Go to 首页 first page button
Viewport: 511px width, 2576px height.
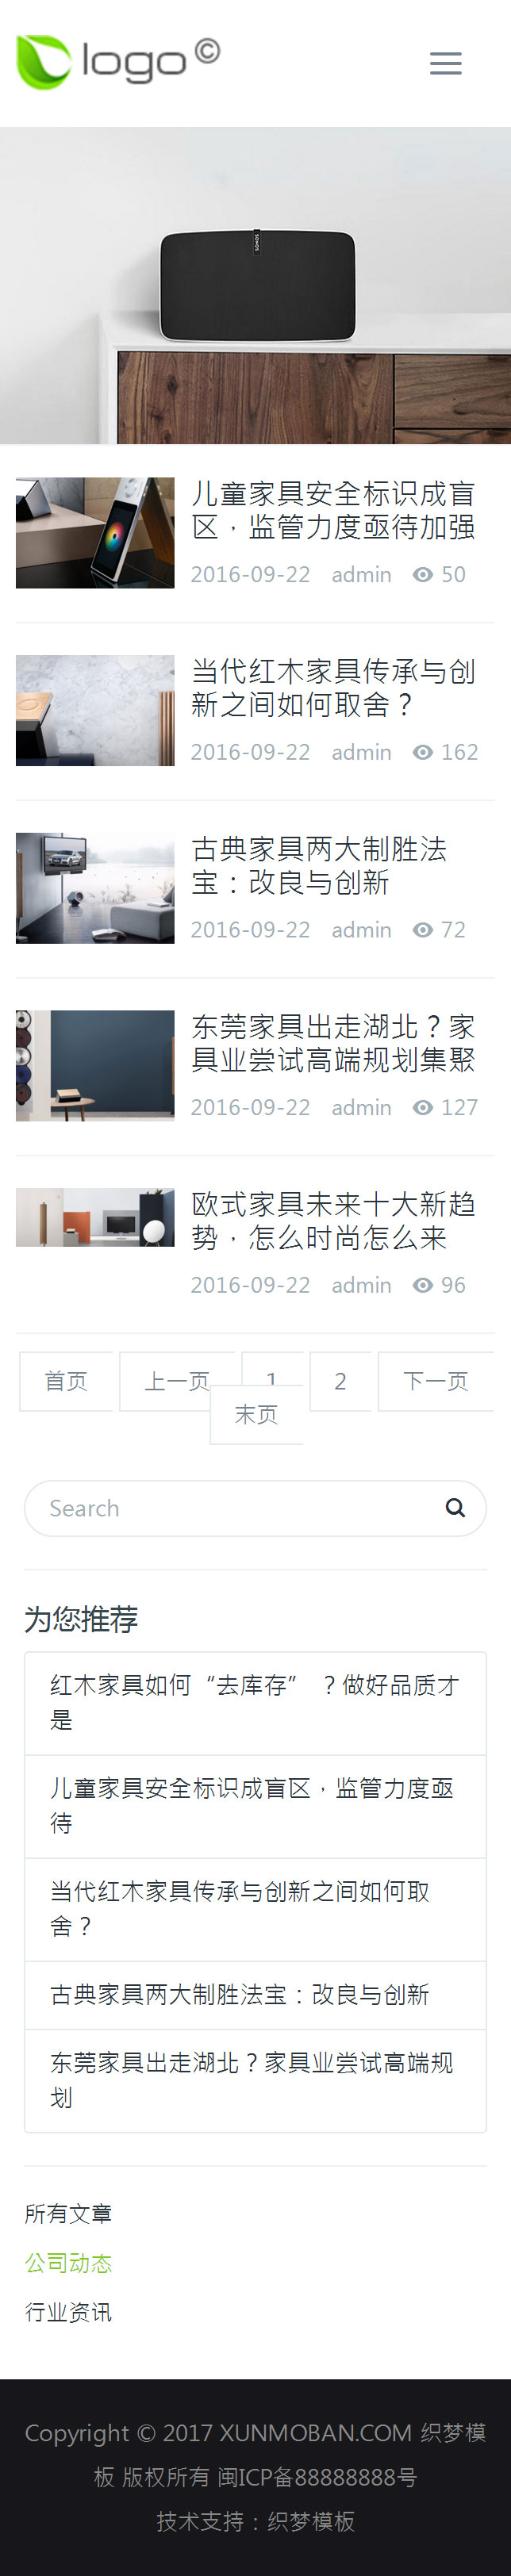pyautogui.click(x=66, y=1381)
